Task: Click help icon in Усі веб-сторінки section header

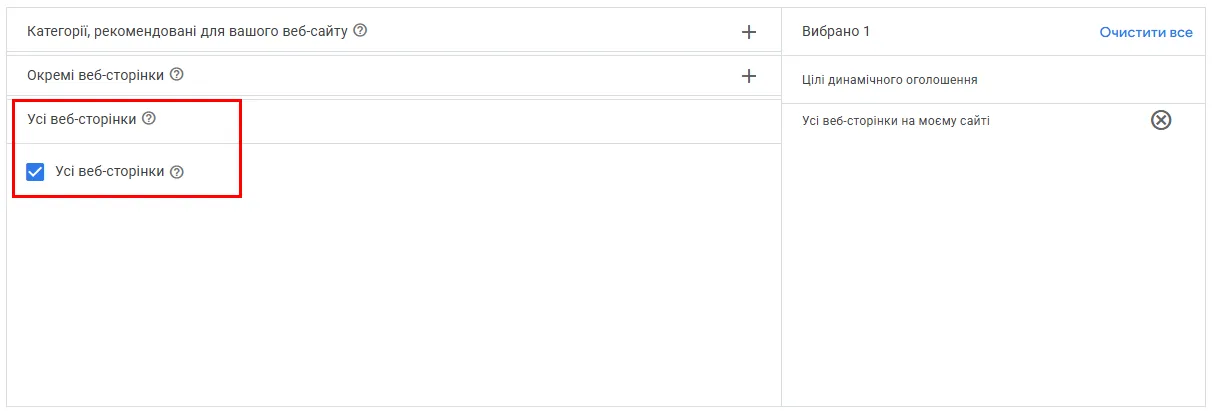Action: pyautogui.click(x=149, y=119)
